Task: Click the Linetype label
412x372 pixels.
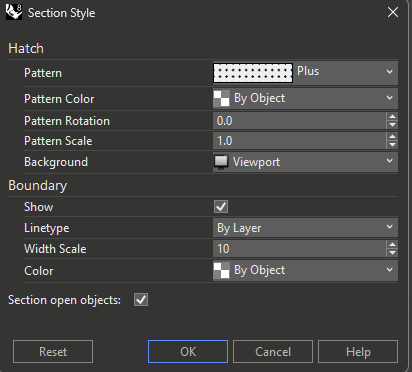Action: [47, 228]
